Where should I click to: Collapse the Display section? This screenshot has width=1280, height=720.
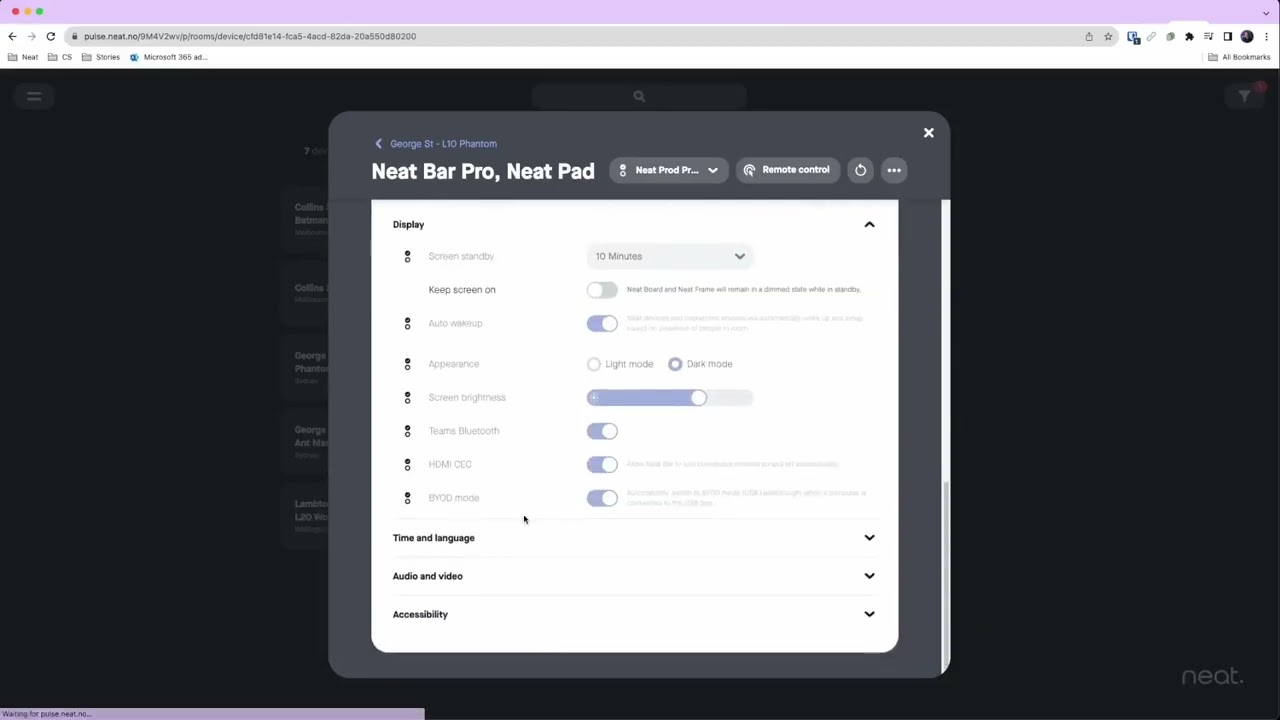pyautogui.click(x=869, y=225)
